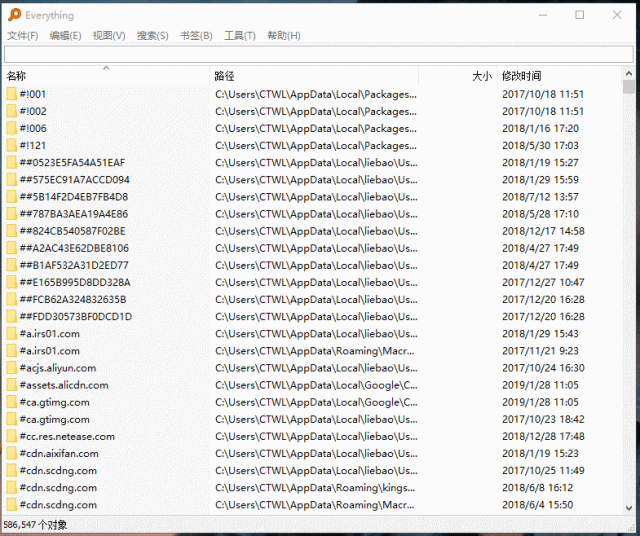
Task: Select #cc.res.netease.com folder name
Action: (67, 437)
